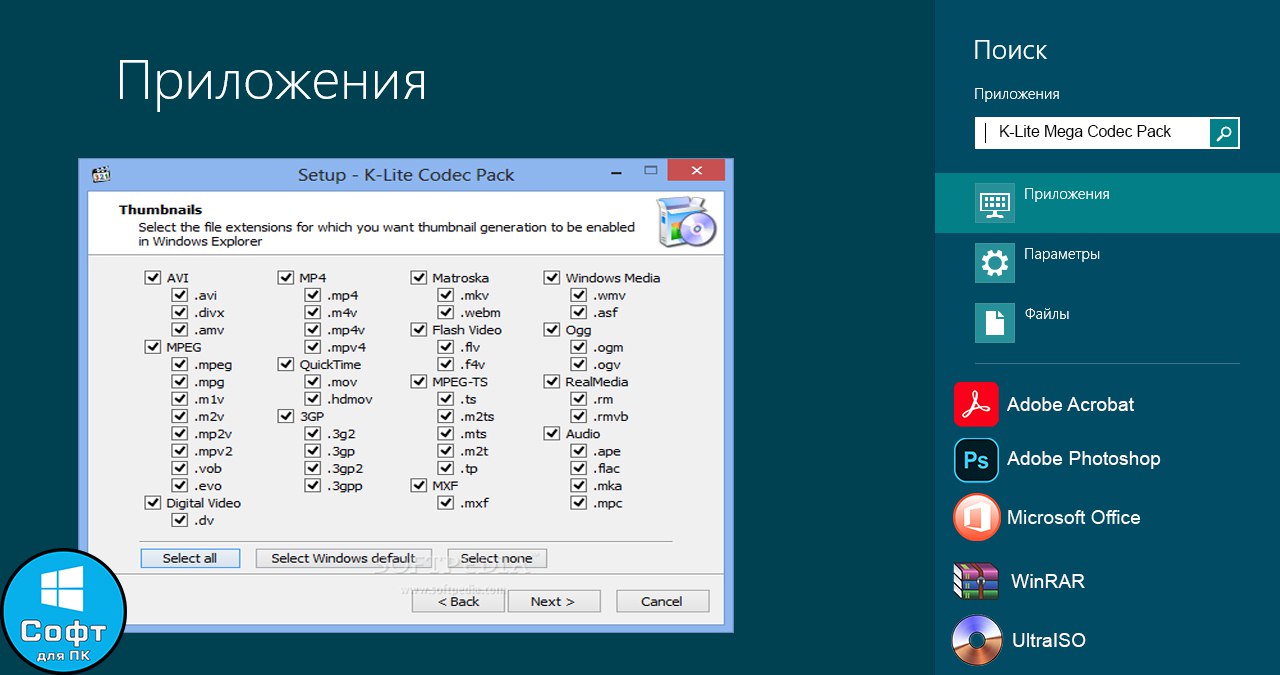Uncheck the .3g2 checkbox
Screen dimensions: 1280x675
[x=312, y=433]
